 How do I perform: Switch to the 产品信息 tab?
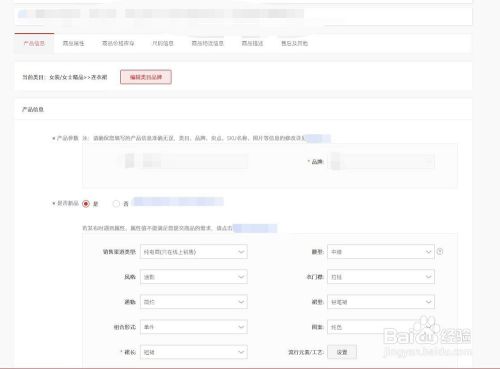point(34,43)
